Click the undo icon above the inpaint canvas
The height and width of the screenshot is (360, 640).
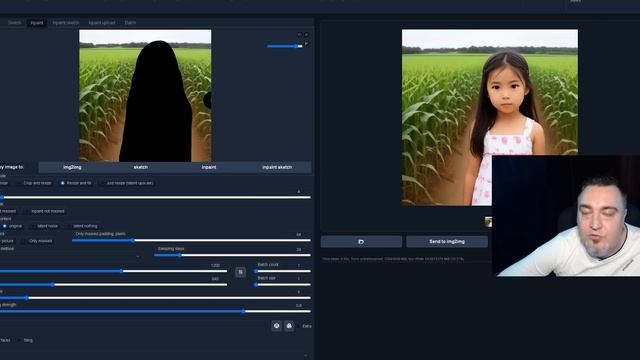(x=300, y=35)
